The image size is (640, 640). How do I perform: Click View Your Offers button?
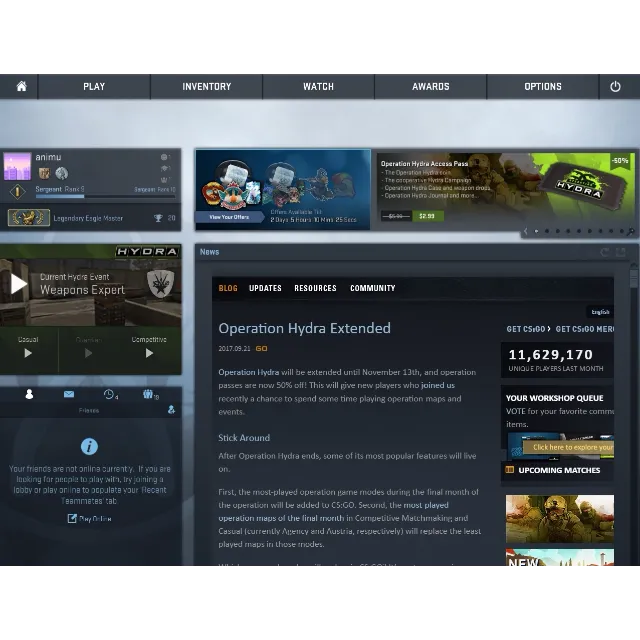(229, 217)
